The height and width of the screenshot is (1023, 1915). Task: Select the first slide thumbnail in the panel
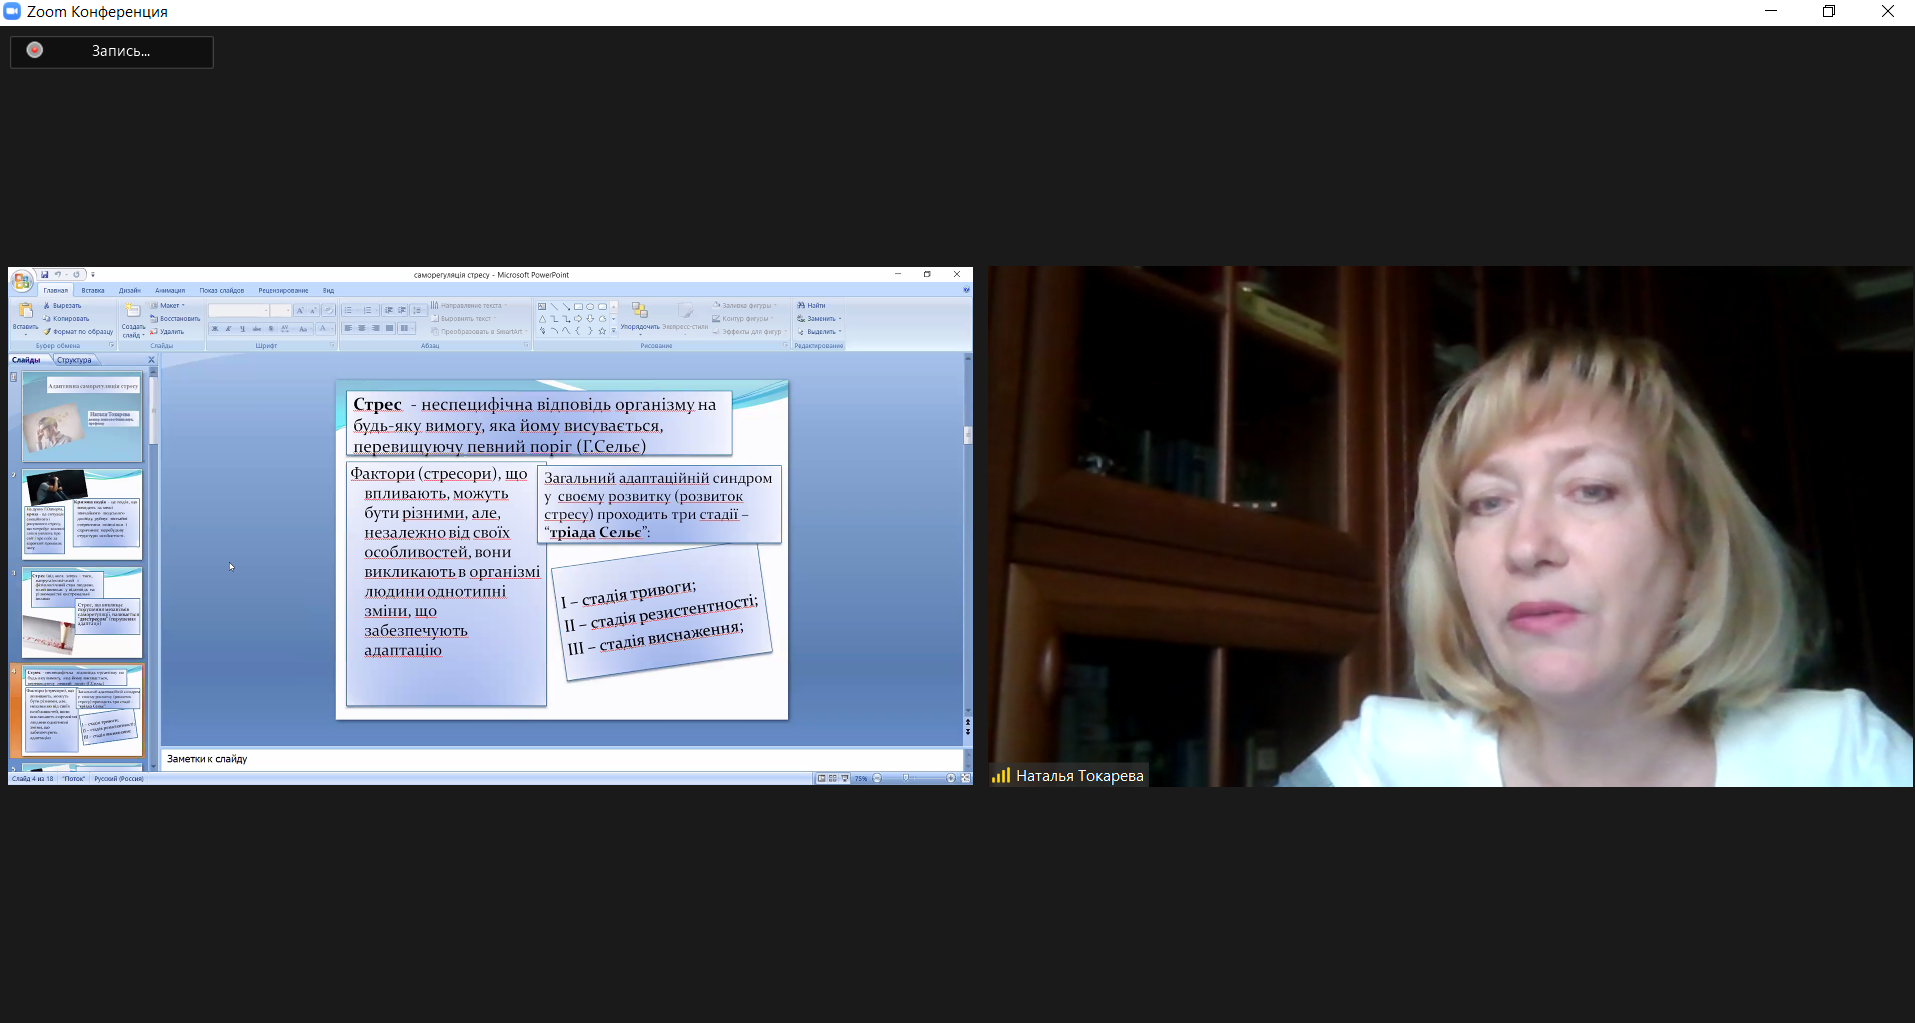click(82, 416)
